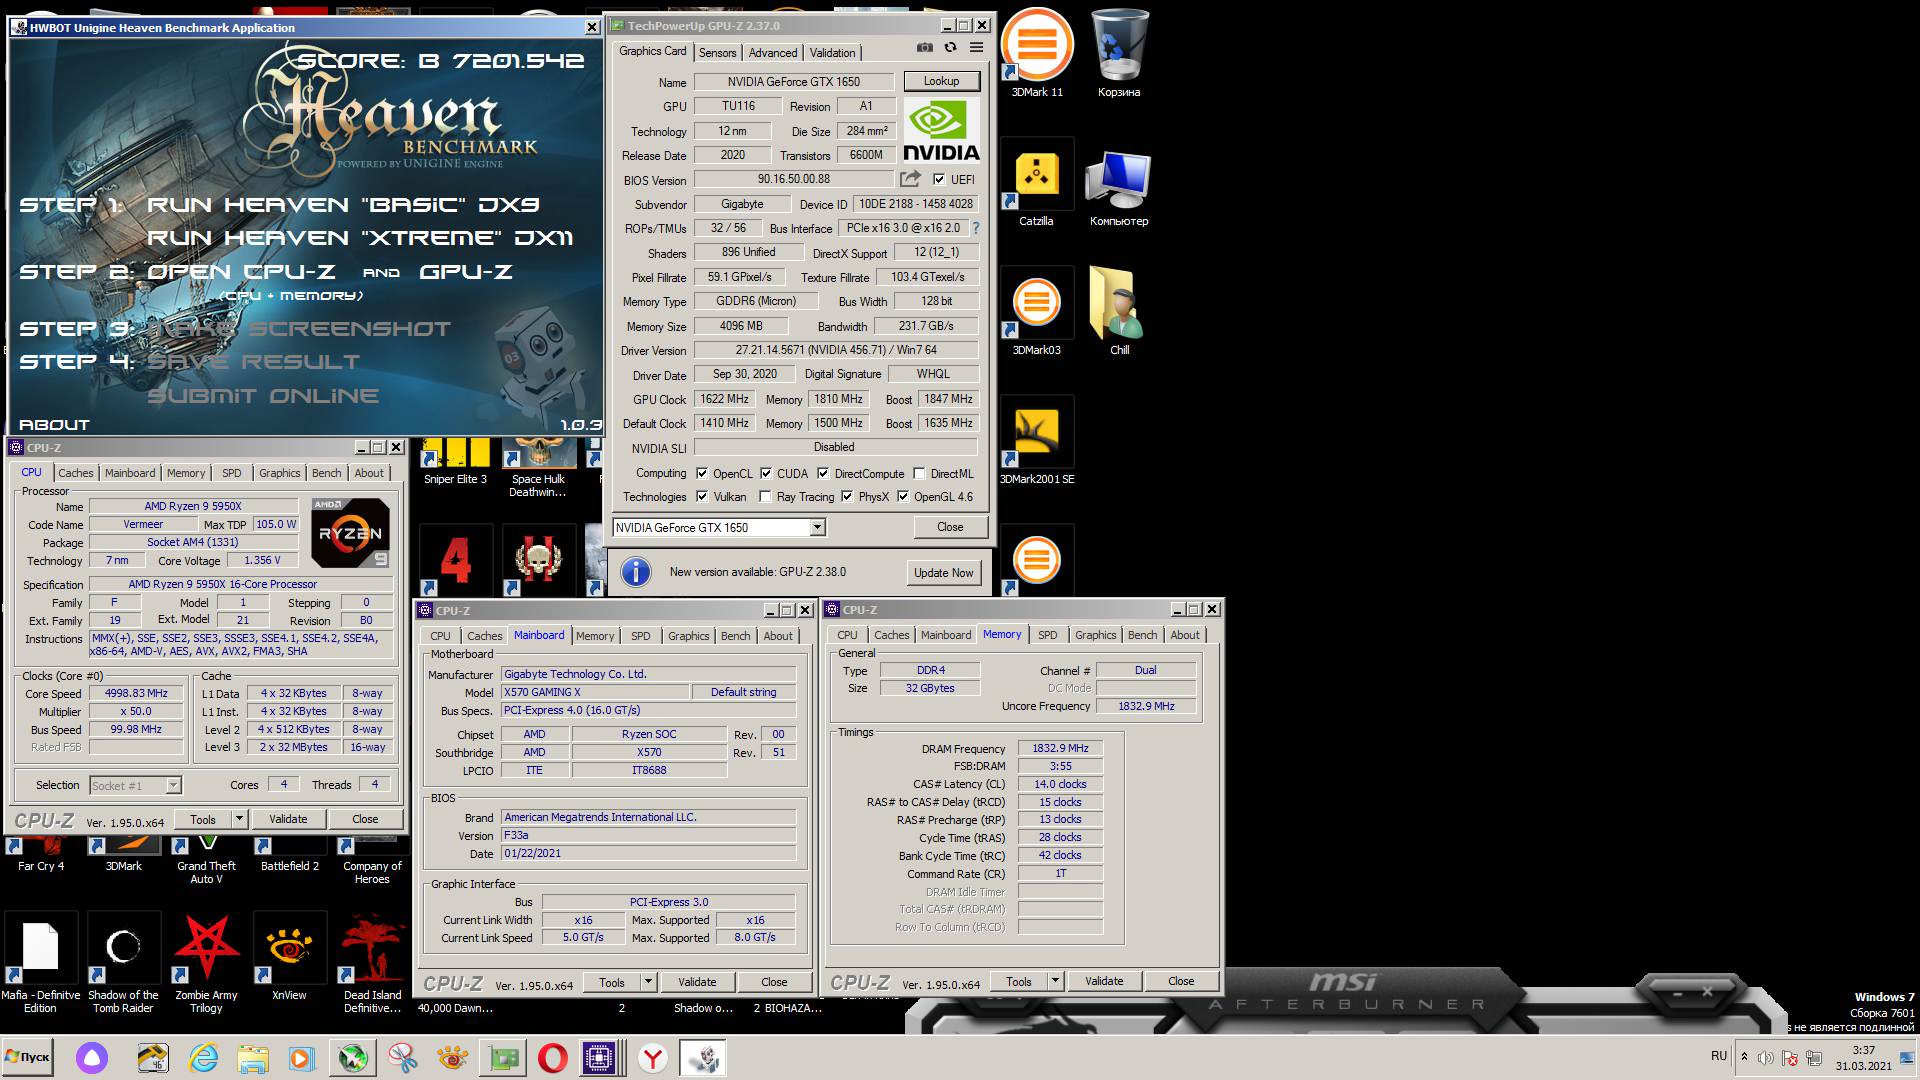
Task: Open the Chill folder icon
Action: click(x=1119, y=312)
